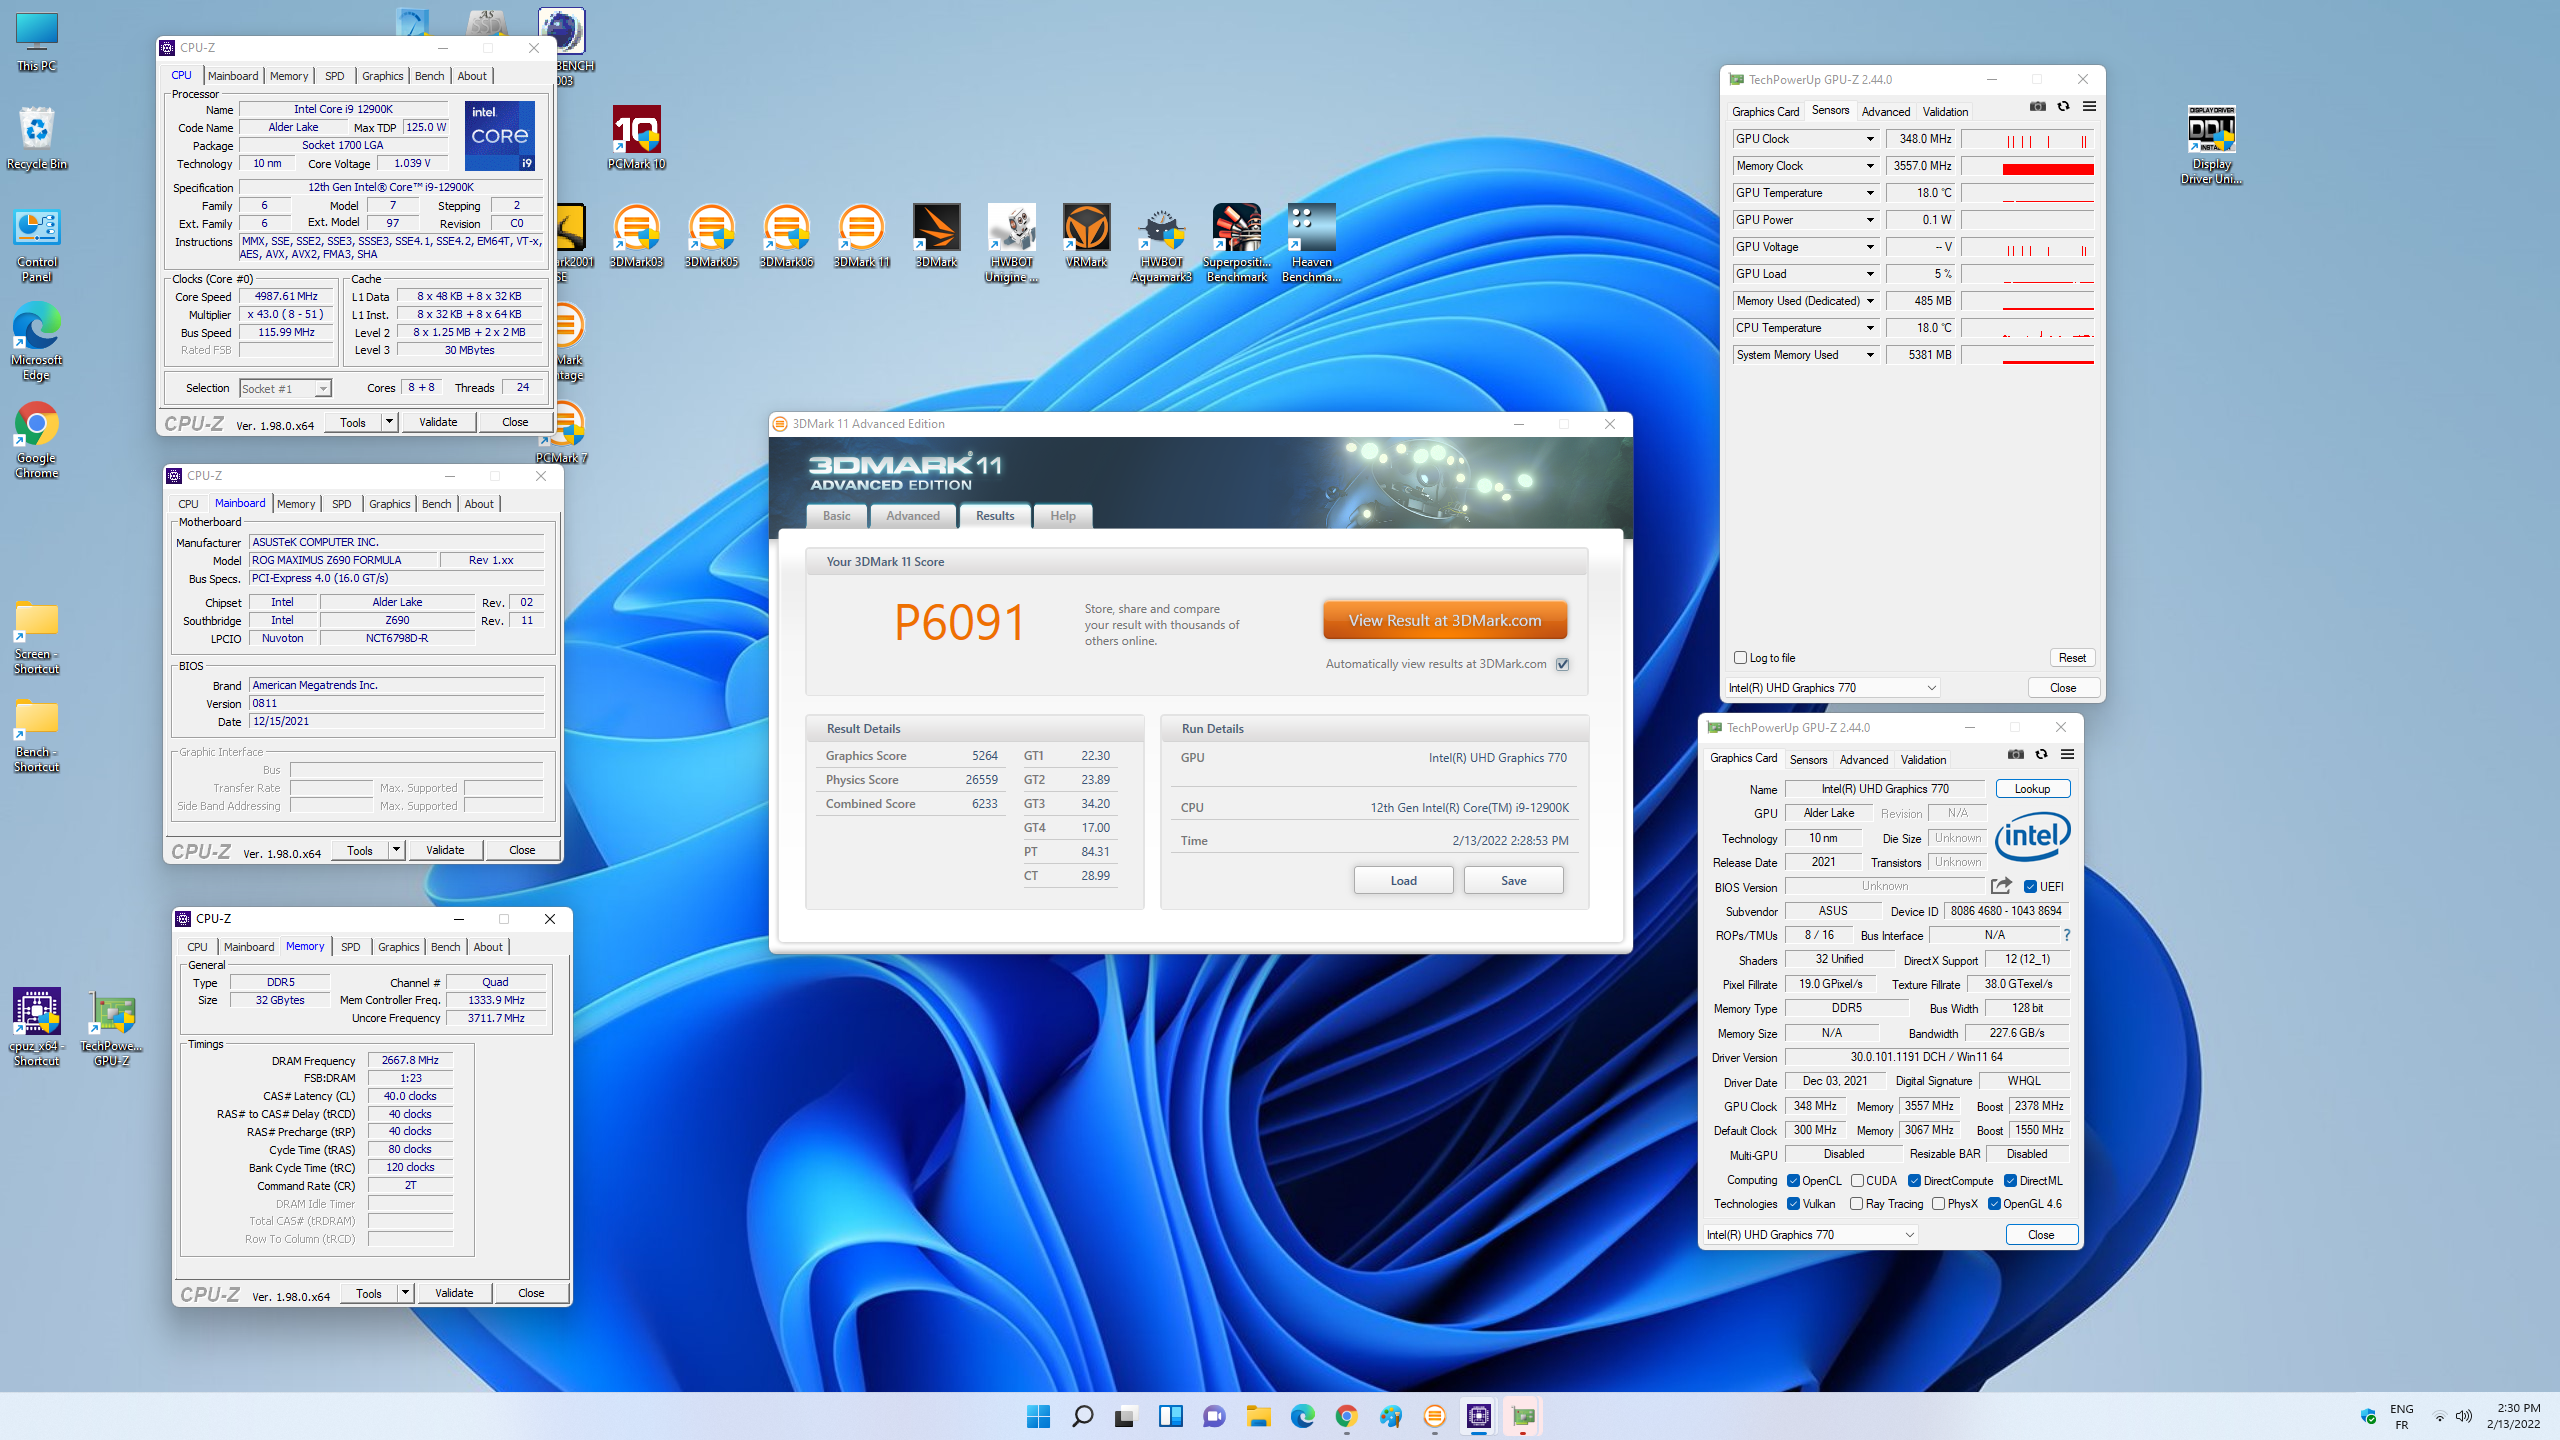Click the Intel Core i9 logo in CPU-Z
The image size is (2560, 1440).
[499, 135]
